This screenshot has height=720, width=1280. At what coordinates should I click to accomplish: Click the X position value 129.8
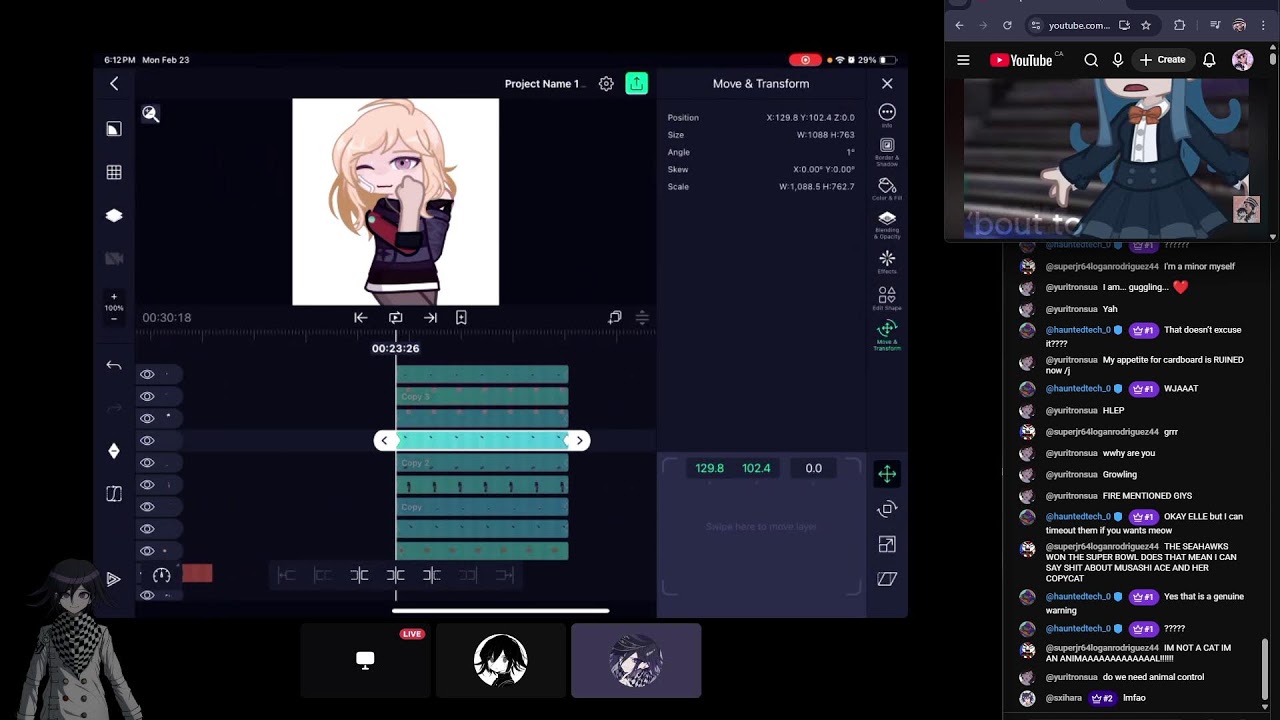tap(710, 468)
